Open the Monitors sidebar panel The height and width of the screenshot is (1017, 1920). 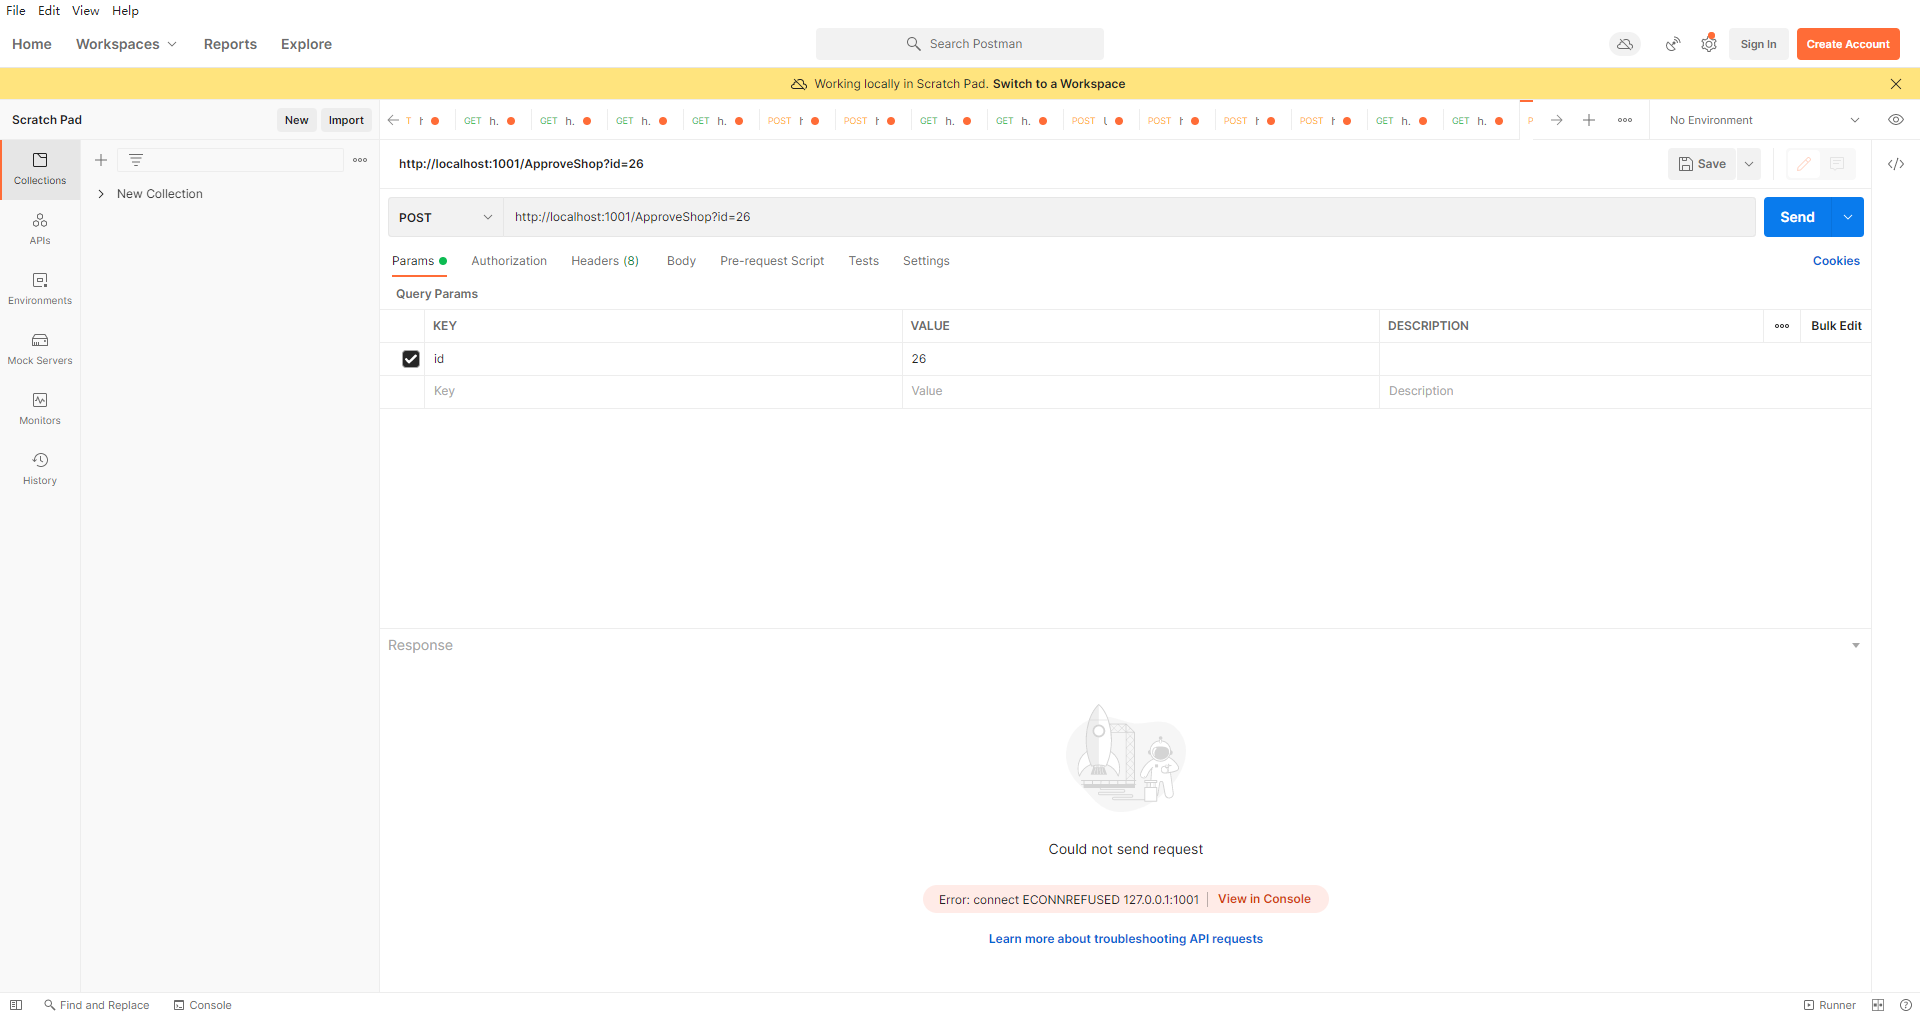pyautogui.click(x=39, y=408)
